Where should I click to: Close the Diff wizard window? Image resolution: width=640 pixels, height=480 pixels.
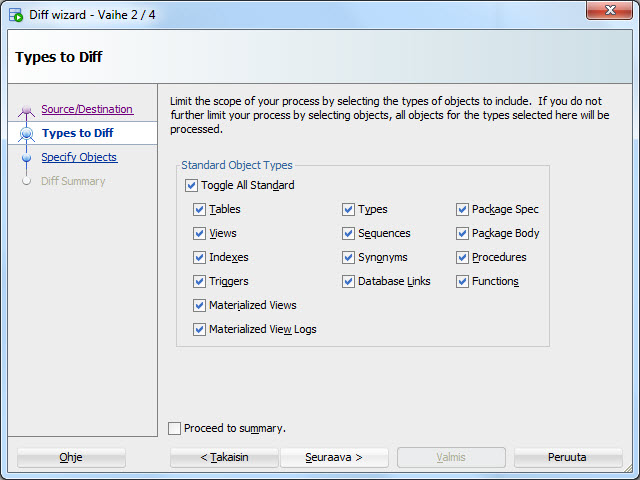pos(609,10)
